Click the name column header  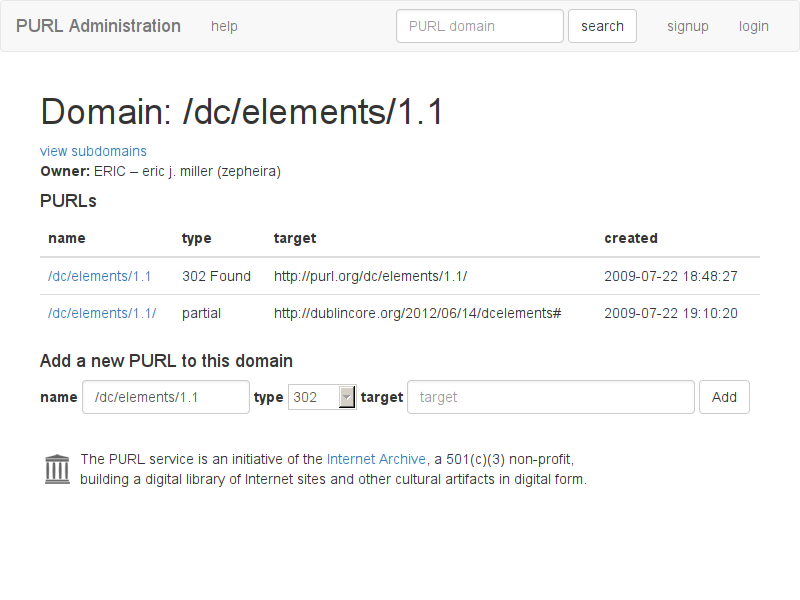click(67, 238)
